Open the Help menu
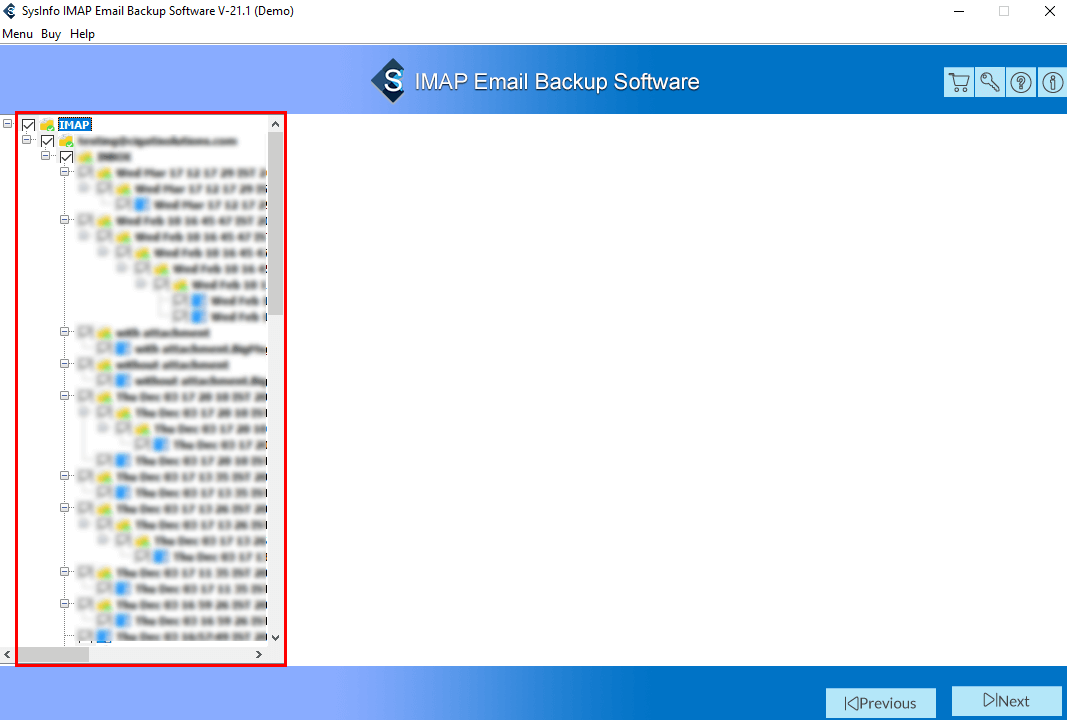The width and height of the screenshot is (1067, 720). tap(82, 34)
